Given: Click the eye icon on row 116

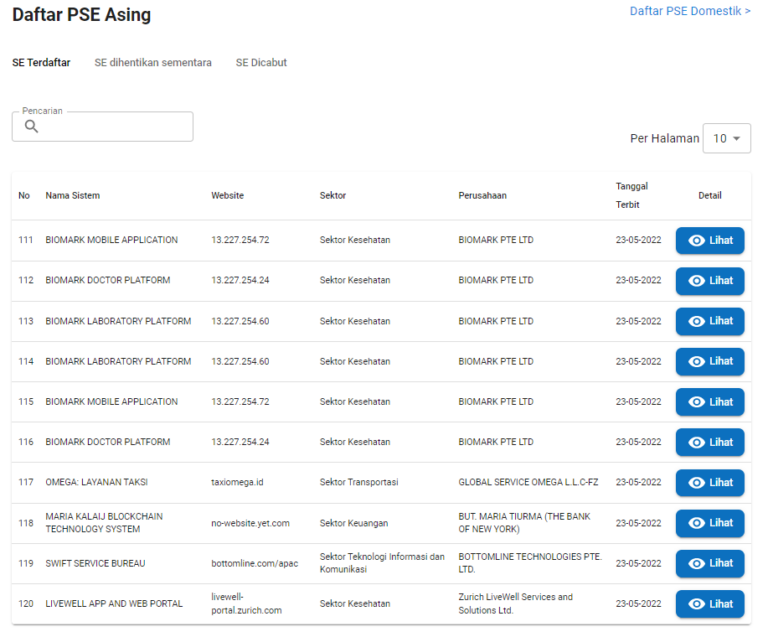Looking at the screenshot, I should tap(697, 443).
